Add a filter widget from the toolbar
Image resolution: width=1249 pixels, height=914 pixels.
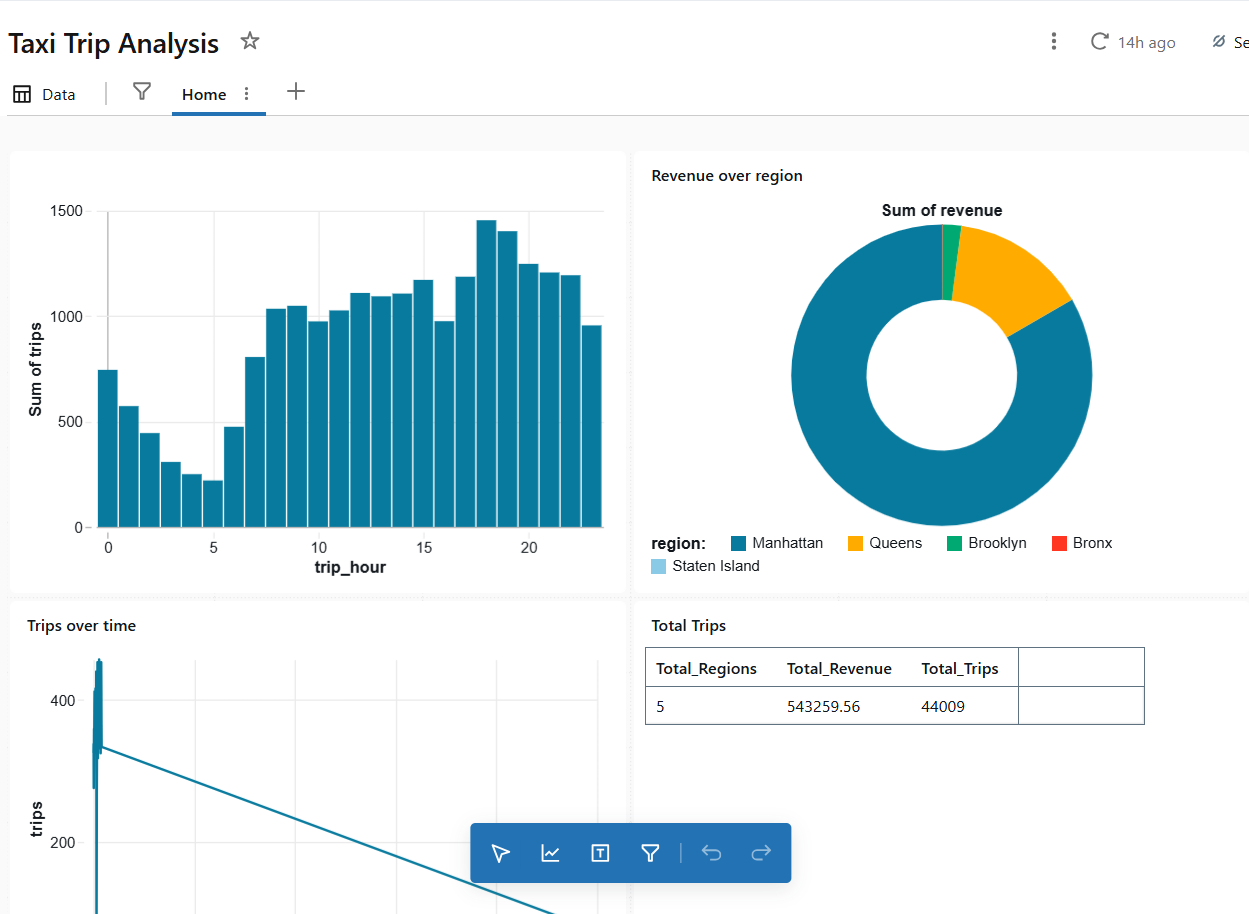[649, 853]
